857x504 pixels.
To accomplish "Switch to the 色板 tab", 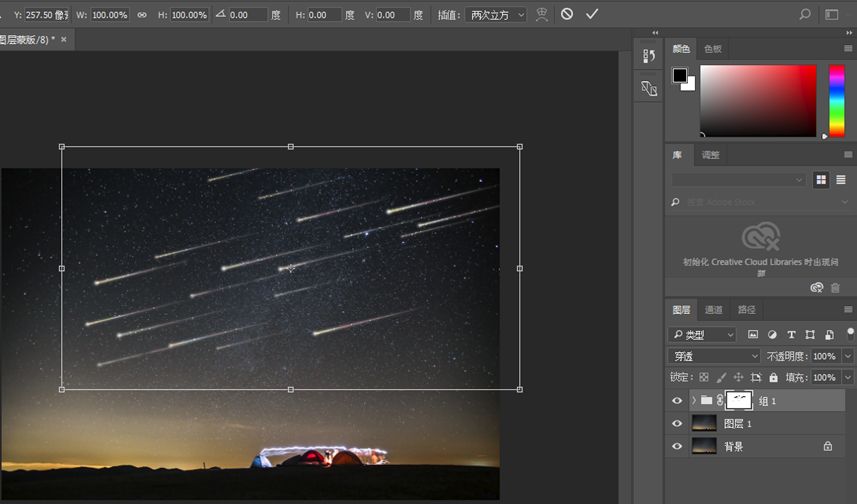I will (x=713, y=49).
